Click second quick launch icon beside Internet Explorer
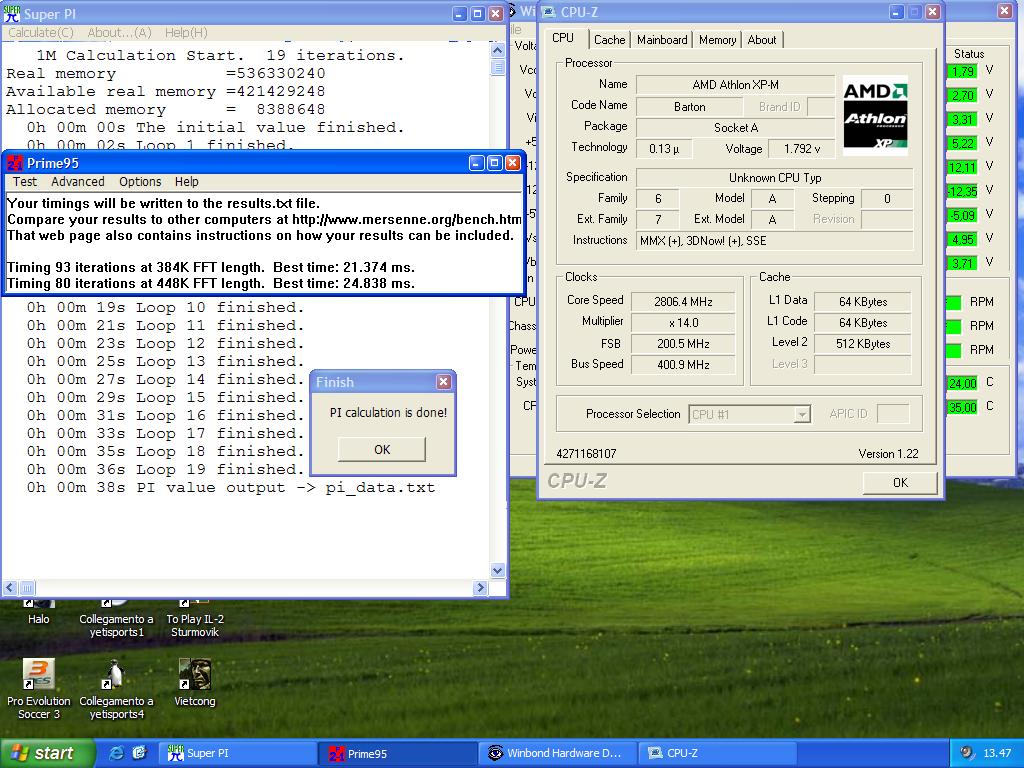Screen dimensions: 1024x768 pos(139,753)
